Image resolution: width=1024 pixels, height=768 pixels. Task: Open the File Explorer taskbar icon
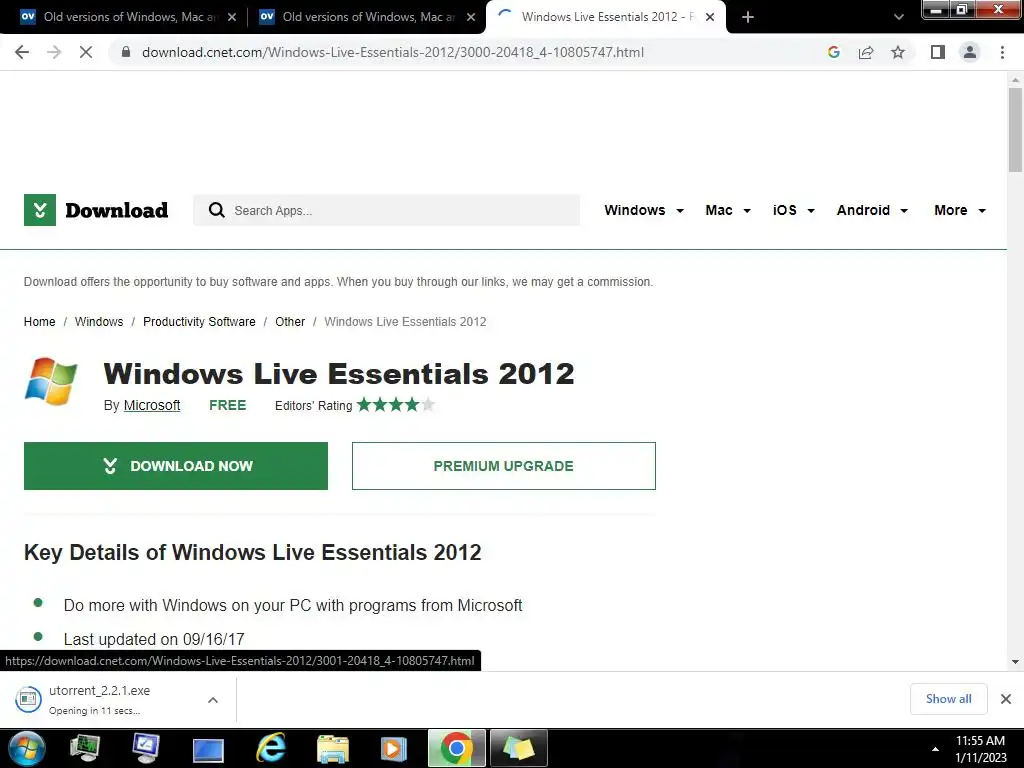click(x=332, y=748)
